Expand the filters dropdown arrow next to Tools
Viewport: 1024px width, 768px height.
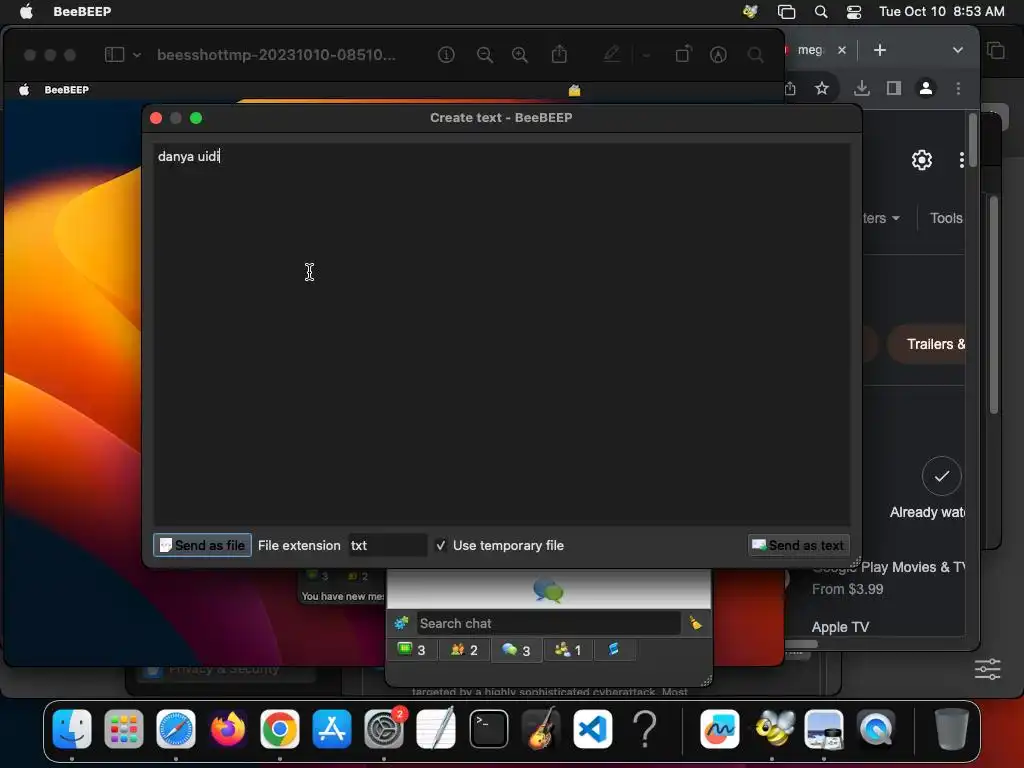coord(895,218)
